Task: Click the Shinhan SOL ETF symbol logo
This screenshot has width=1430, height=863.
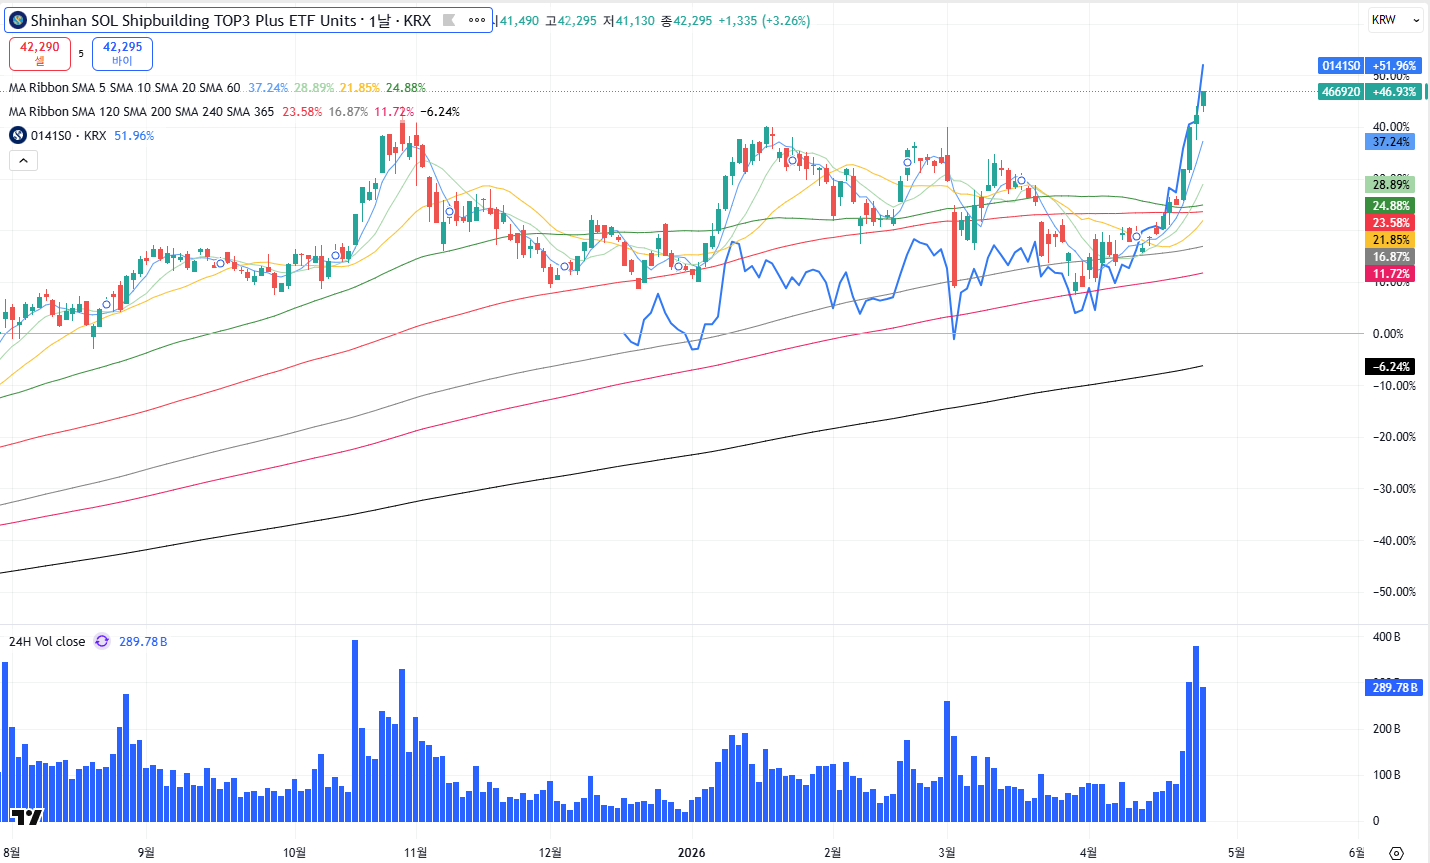Action: pyautogui.click(x=18, y=21)
